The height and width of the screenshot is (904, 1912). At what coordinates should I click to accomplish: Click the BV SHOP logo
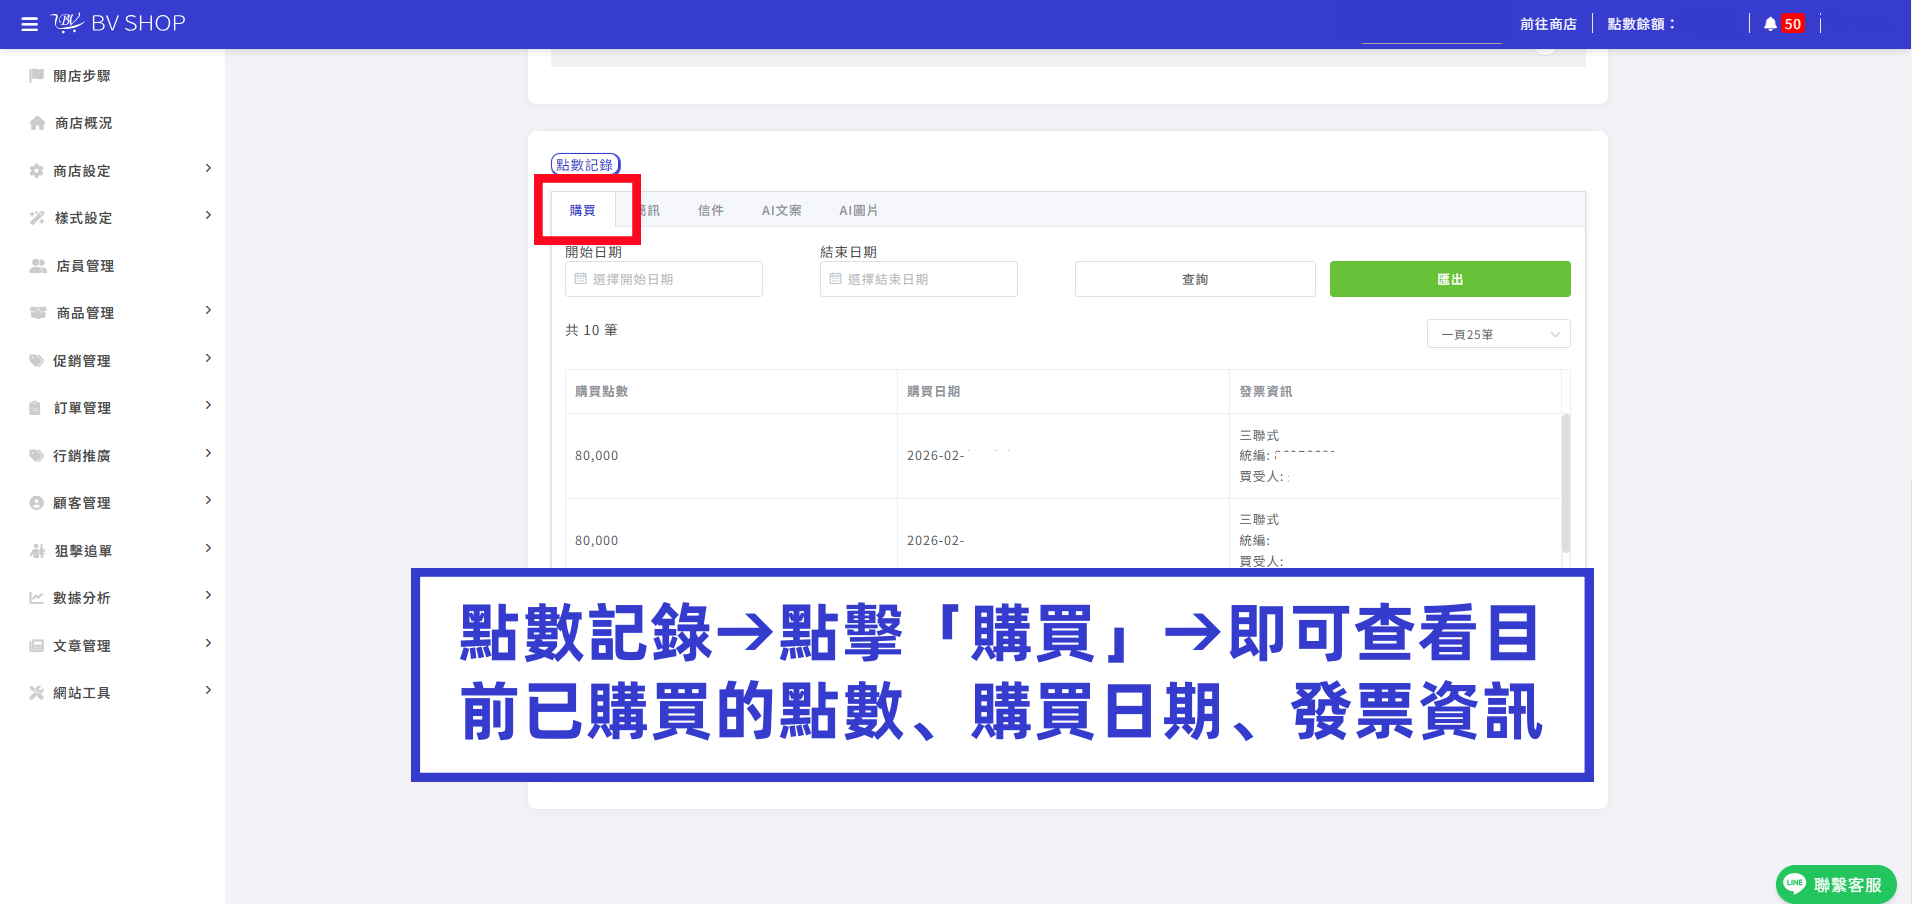pos(119,23)
